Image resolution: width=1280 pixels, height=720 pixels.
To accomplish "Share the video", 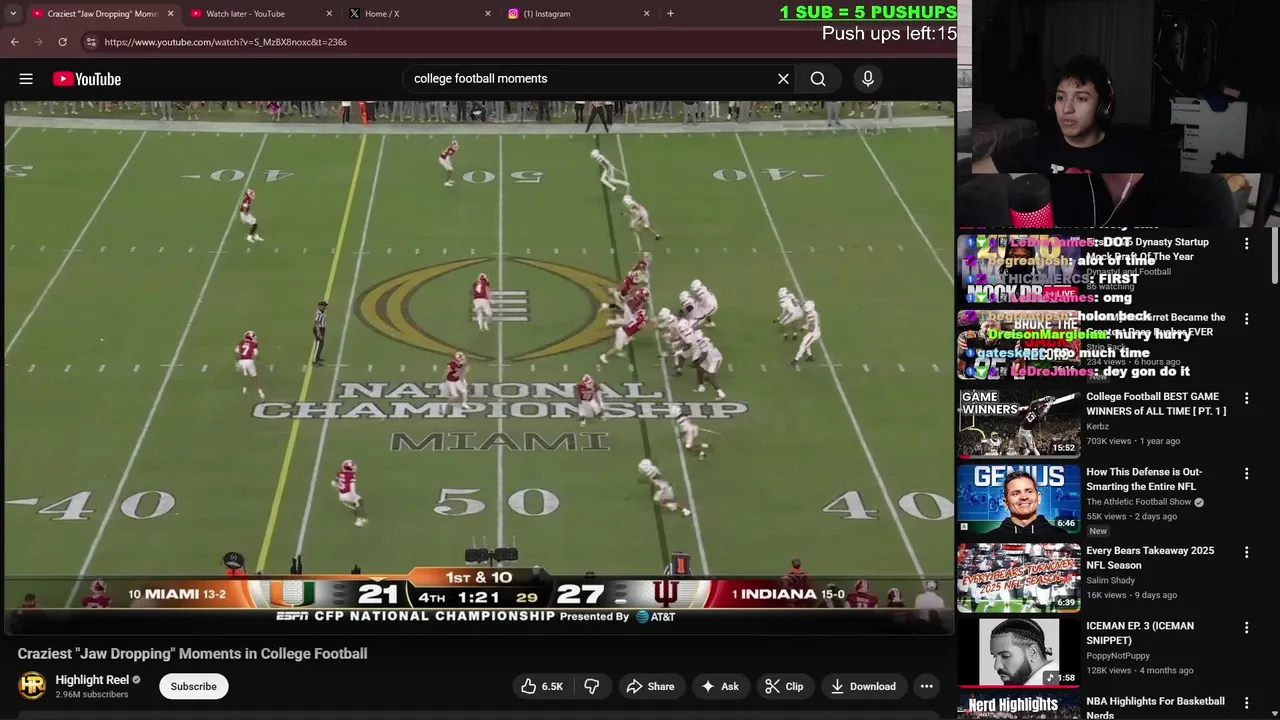I will tap(650, 686).
